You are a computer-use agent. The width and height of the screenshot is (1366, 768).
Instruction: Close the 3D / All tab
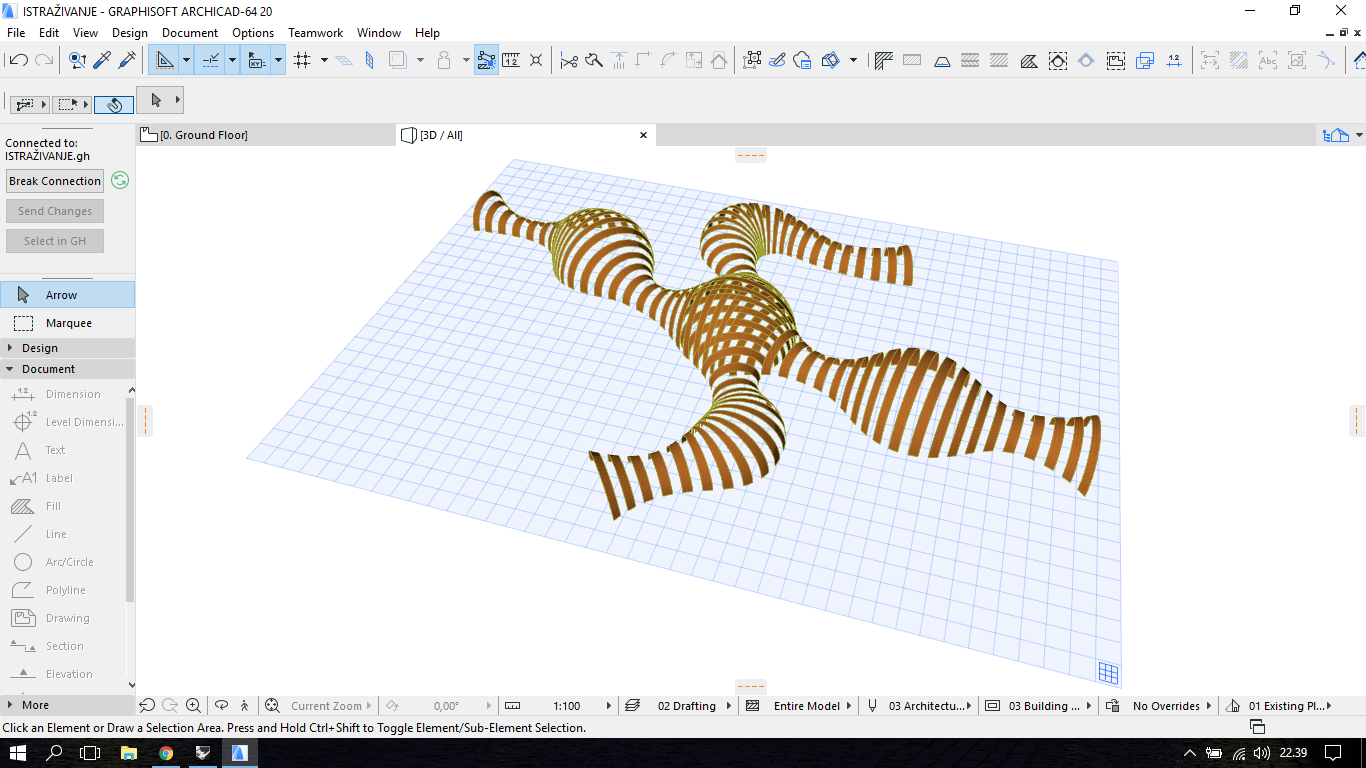[643, 135]
